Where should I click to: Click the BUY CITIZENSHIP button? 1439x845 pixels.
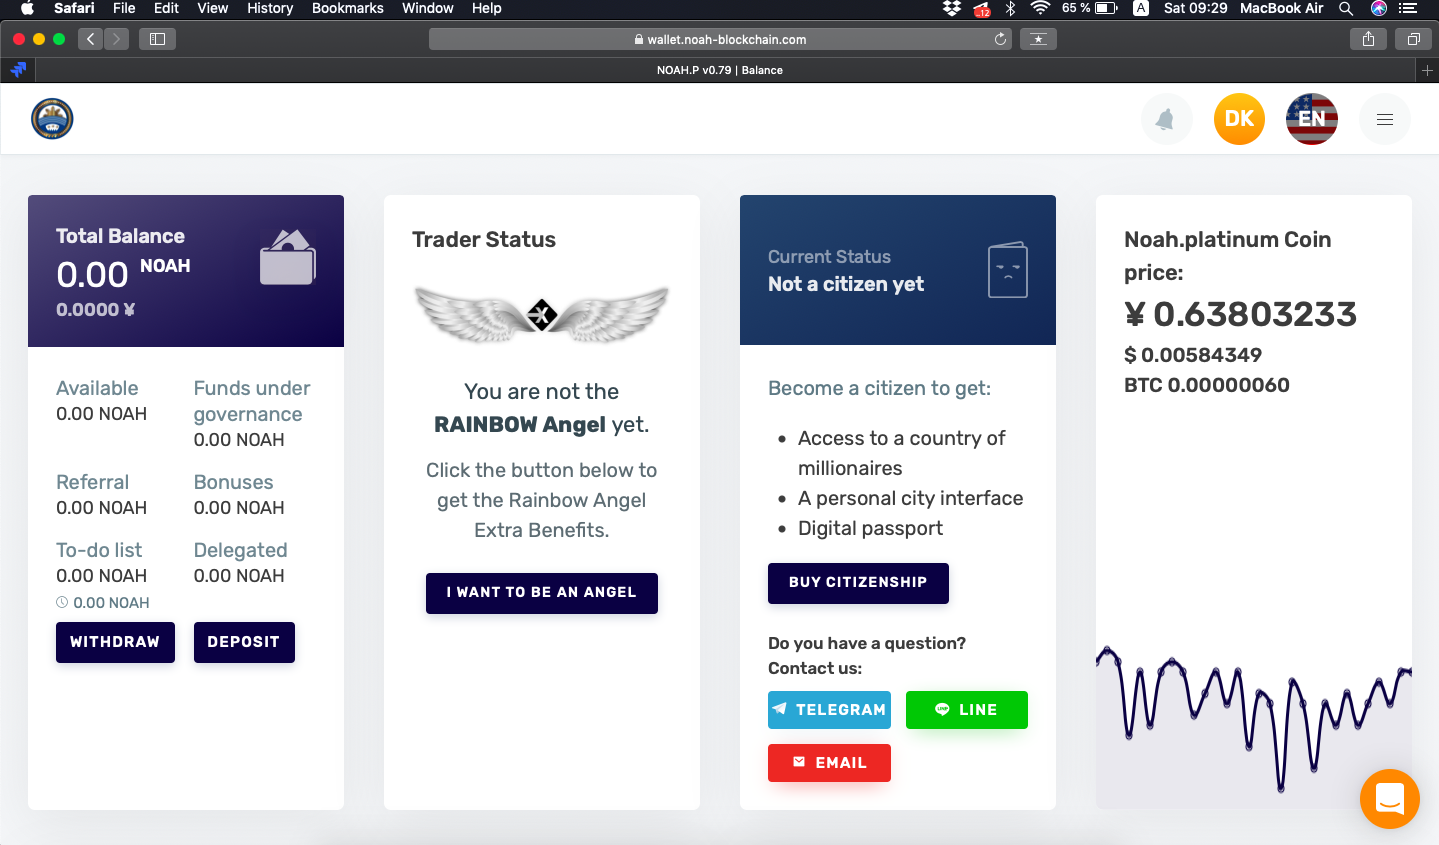[858, 583]
